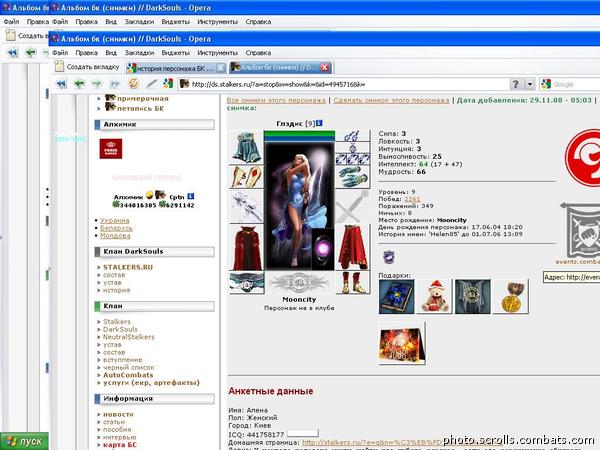The width and height of the screenshot is (600, 450).
Task: Open Инструменты menu in front window
Action: [x=217, y=53]
